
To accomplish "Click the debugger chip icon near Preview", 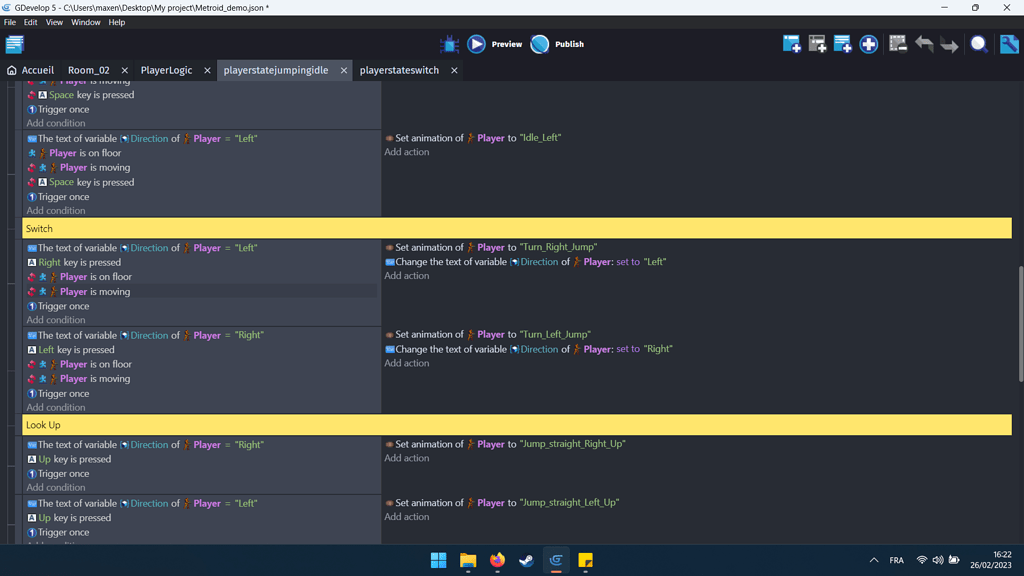I will 450,44.
